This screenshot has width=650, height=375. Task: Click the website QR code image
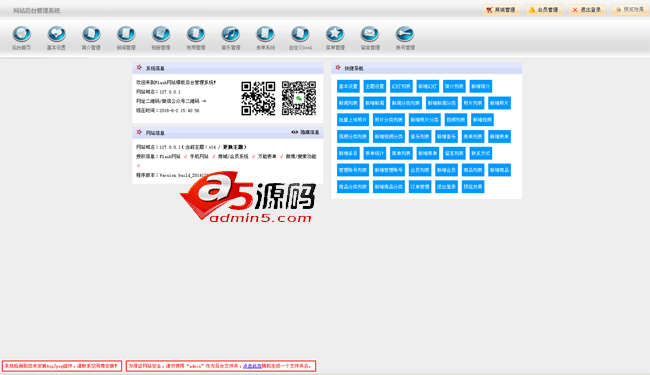pos(258,98)
